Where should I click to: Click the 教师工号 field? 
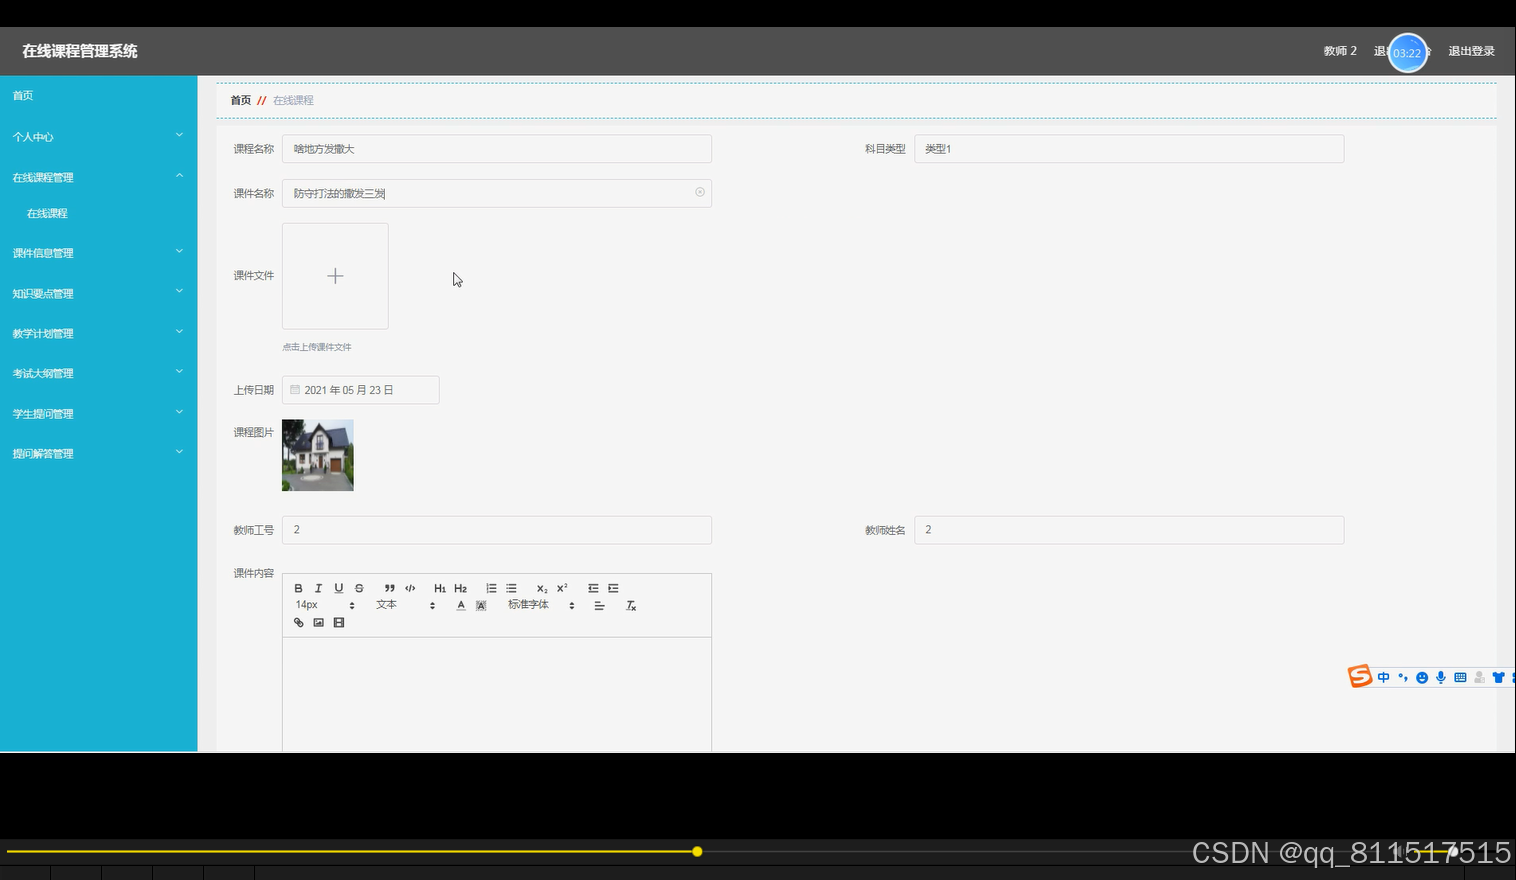click(497, 530)
